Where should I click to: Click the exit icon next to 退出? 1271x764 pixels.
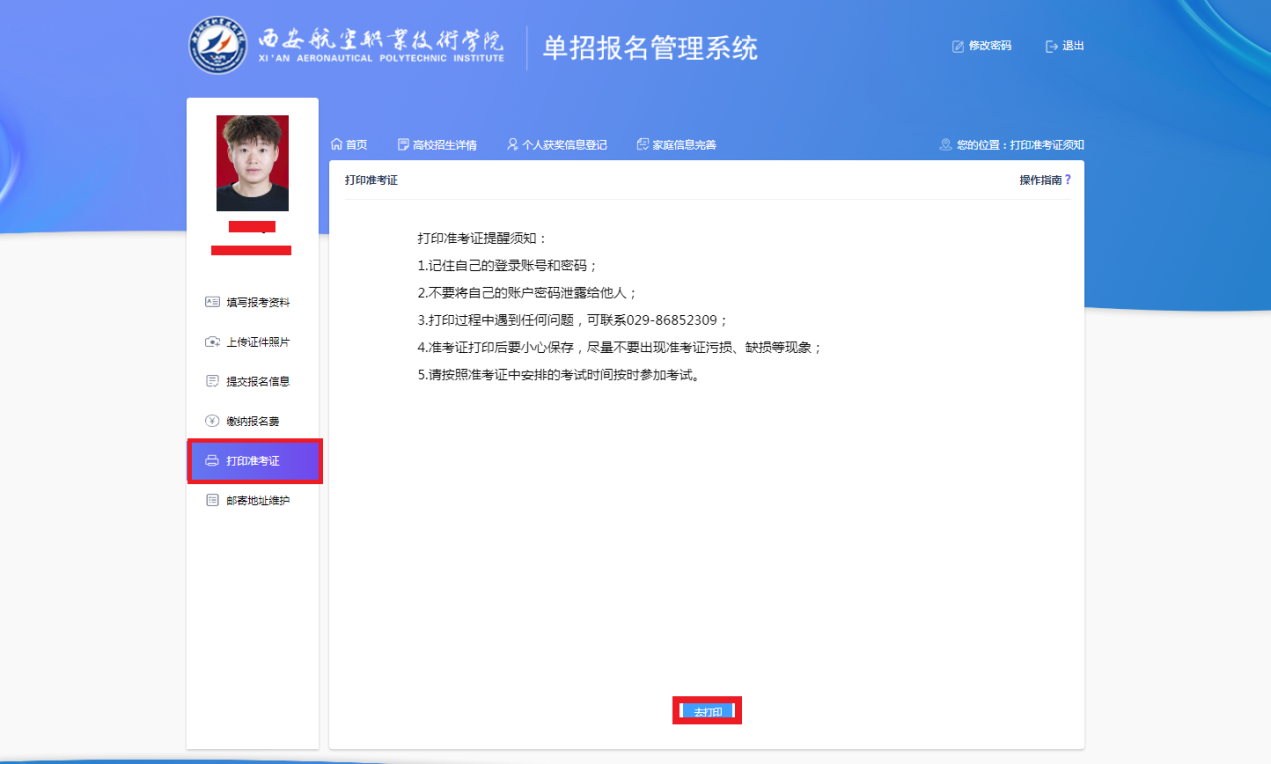point(1051,46)
